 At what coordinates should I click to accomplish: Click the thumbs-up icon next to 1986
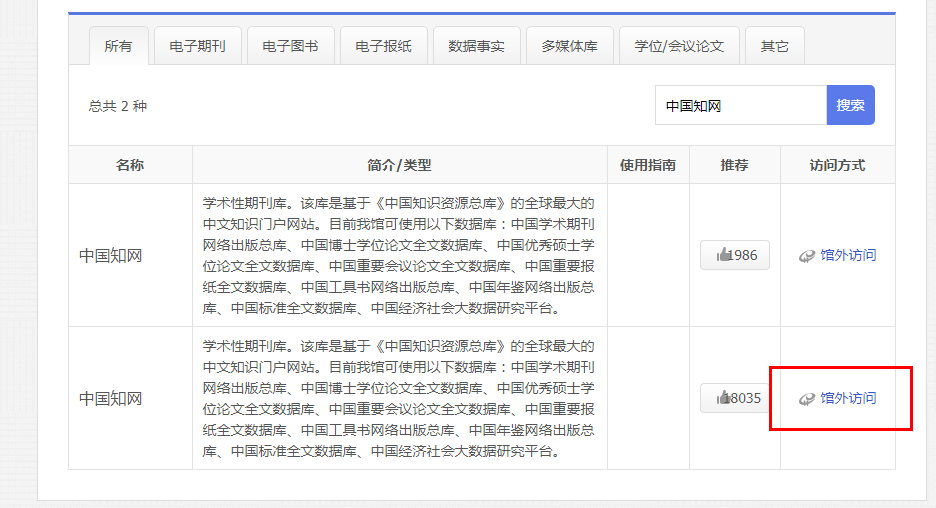pyautogui.click(x=723, y=255)
